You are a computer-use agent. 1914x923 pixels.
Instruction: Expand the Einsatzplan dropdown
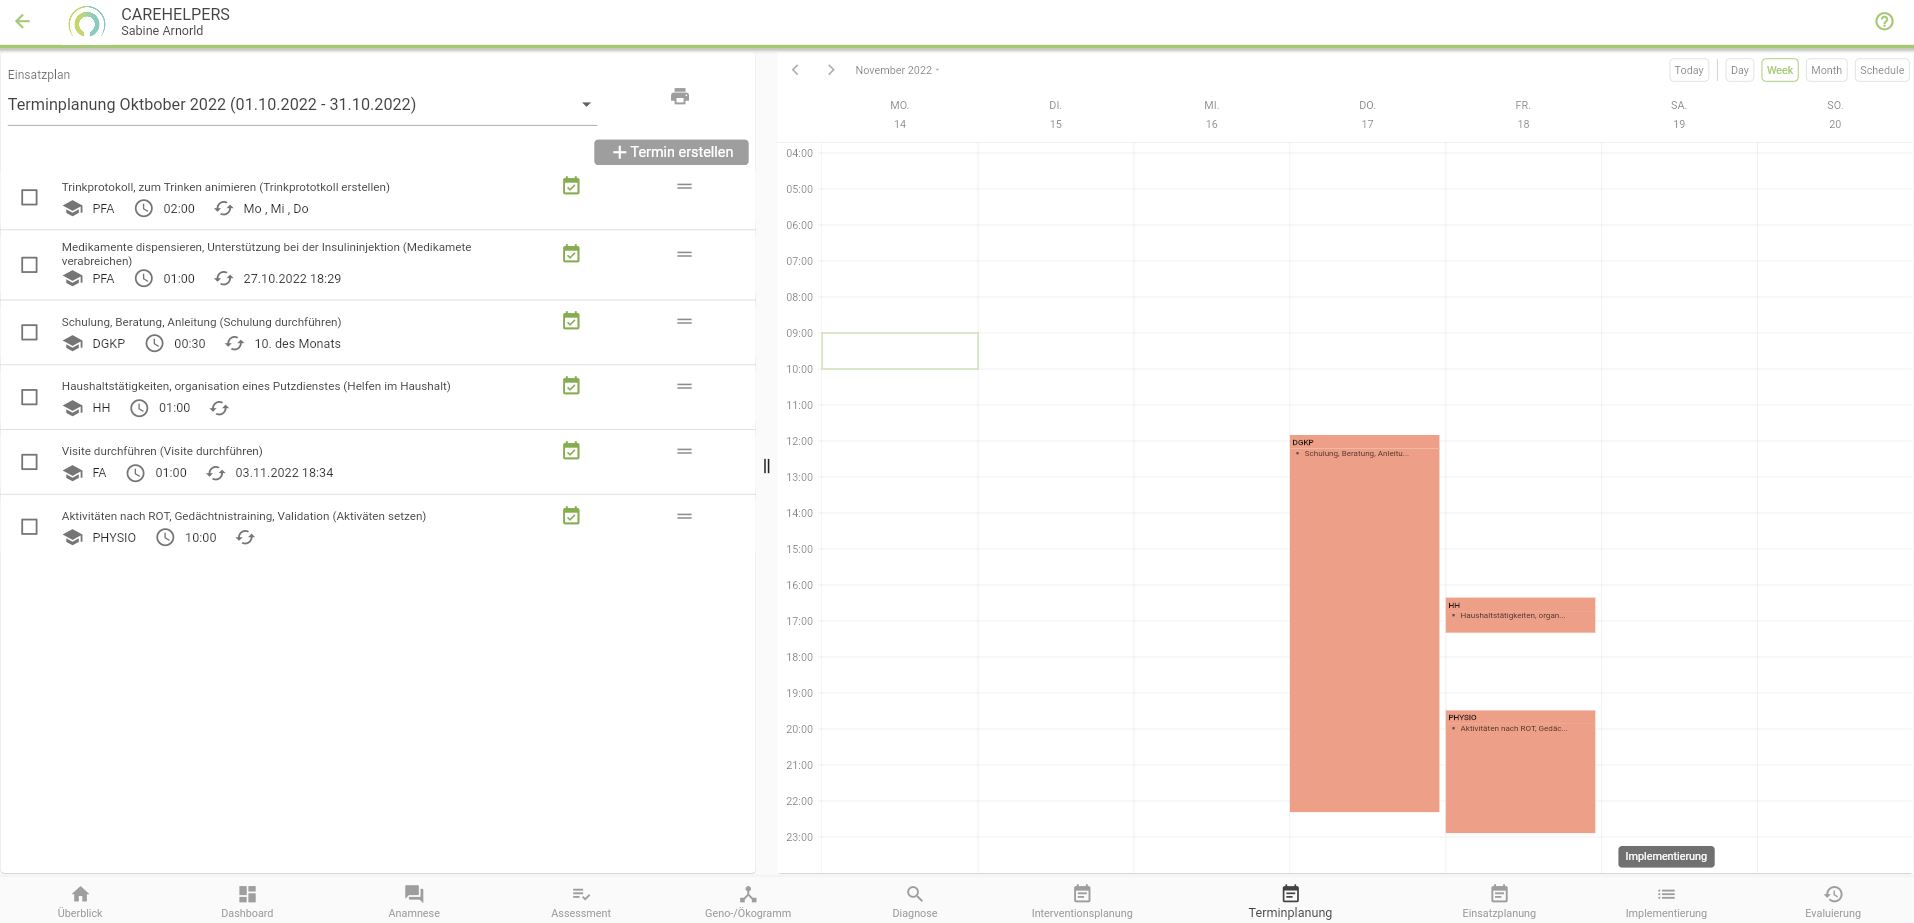click(x=586, y=105)
